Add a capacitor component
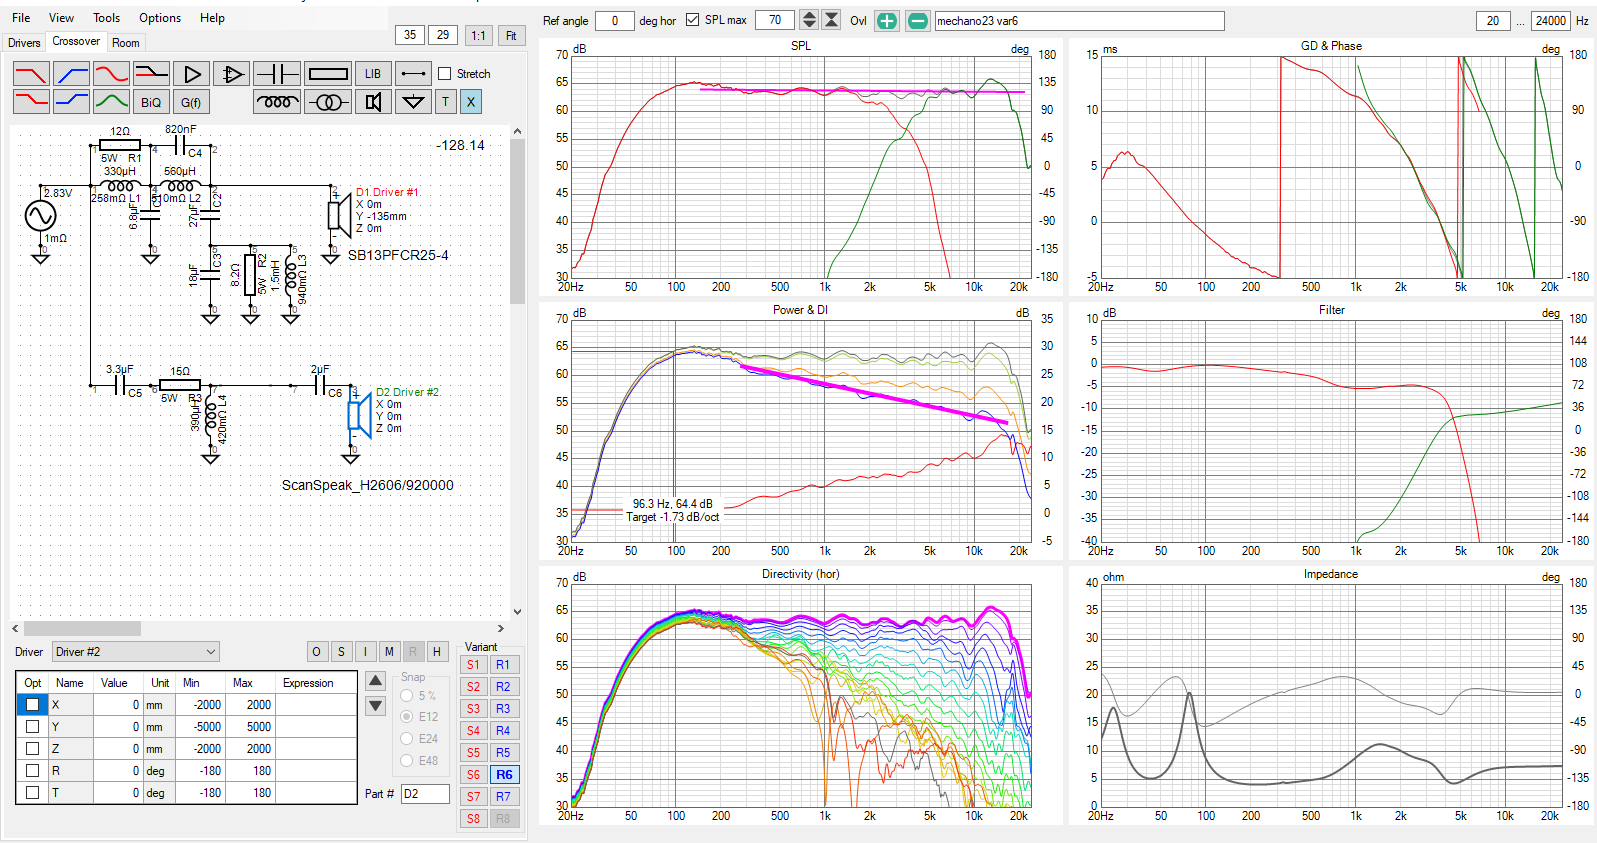The width and height of the screenshot is (1597, 843). [x=277, y=74]
